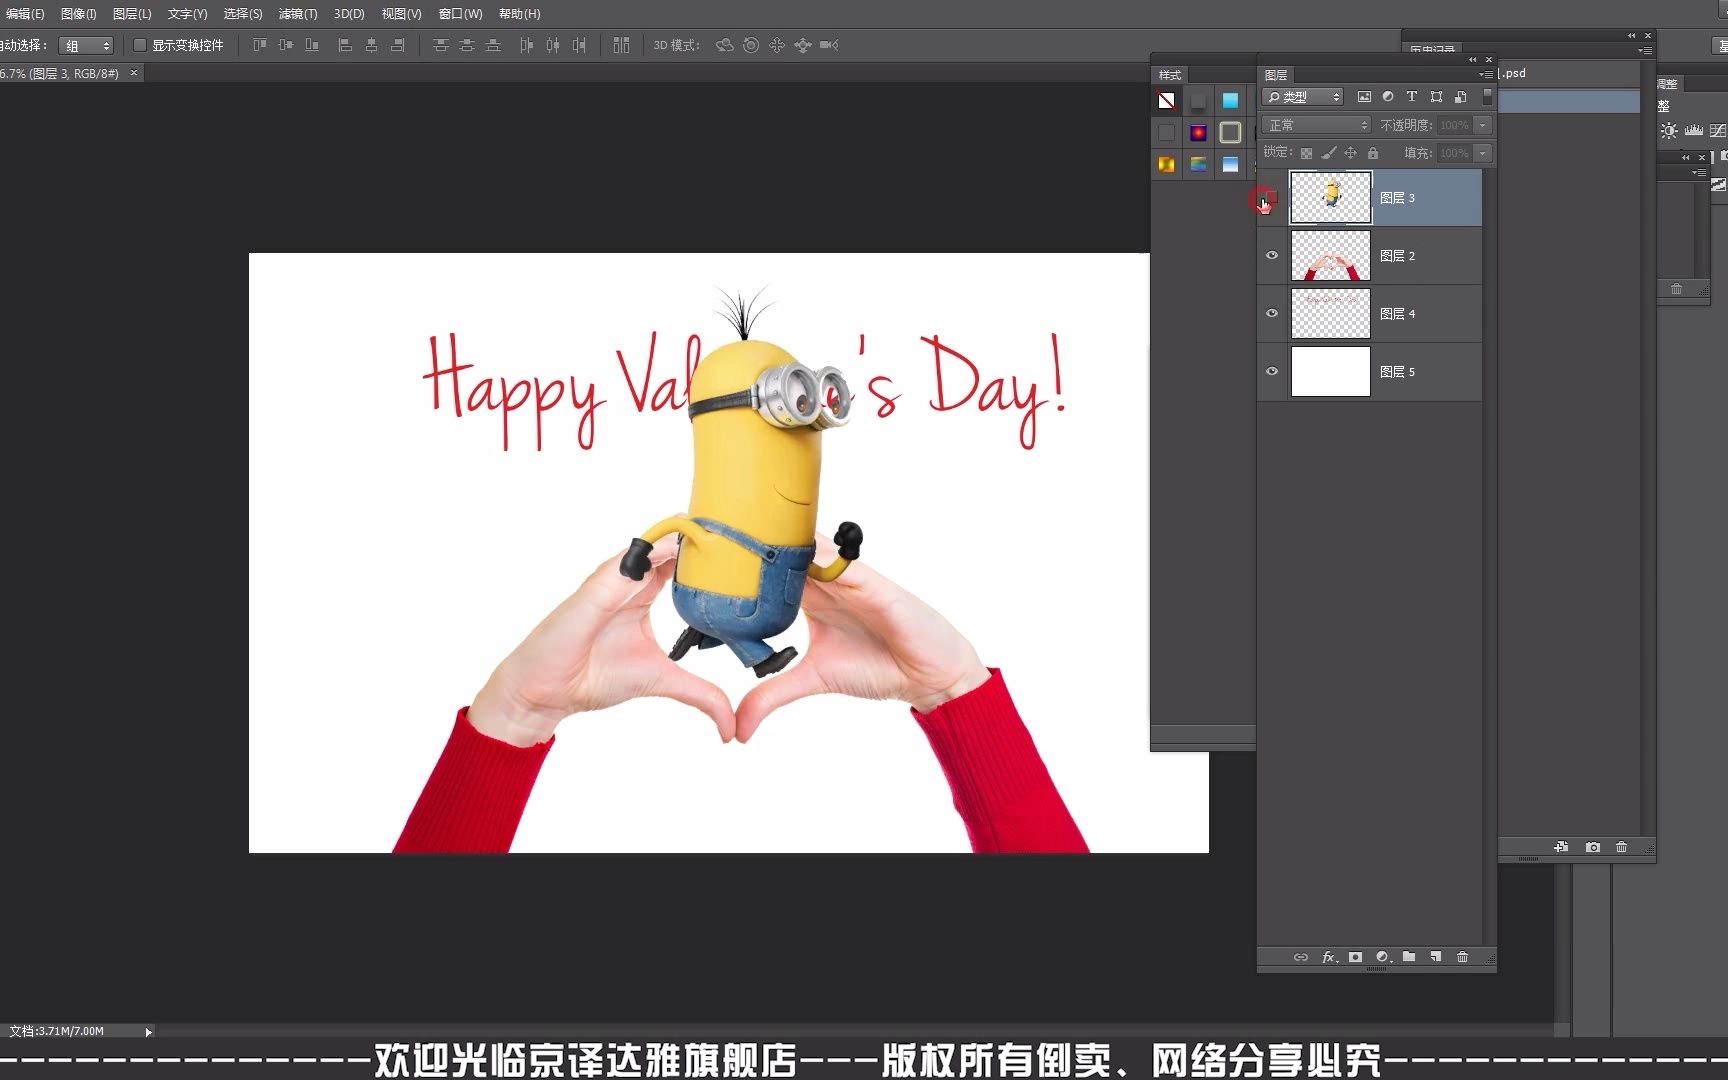Open the 滤镜(T) menu
The image size is (1728, 1080).
click(297, 14)
